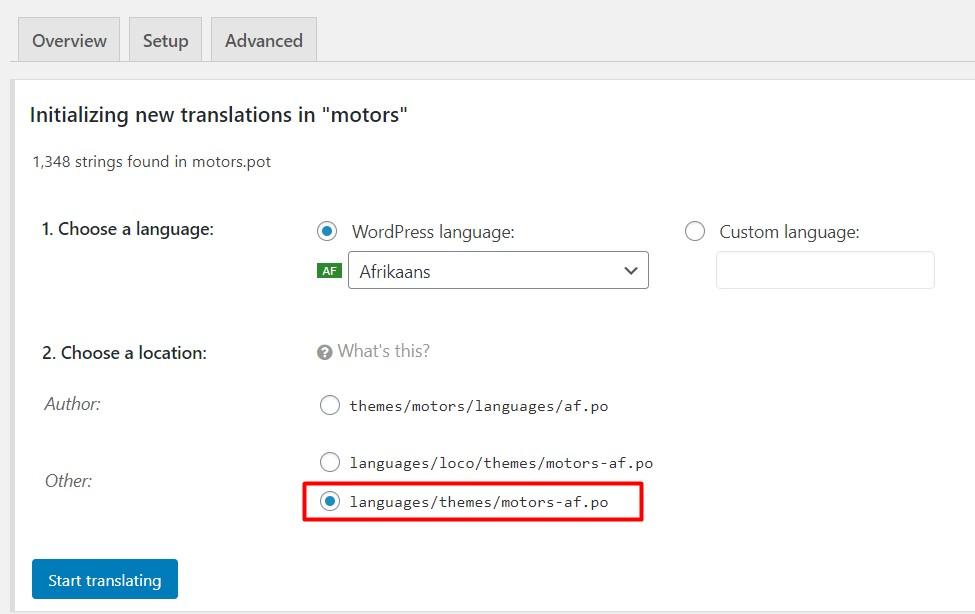Pick the languages/themes/motors-af.po radio button

click(x=329, y=502)
